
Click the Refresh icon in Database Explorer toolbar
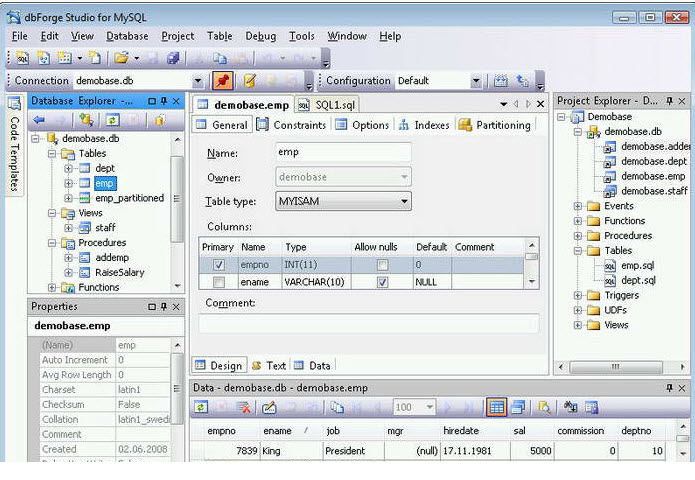pos(112,120)
